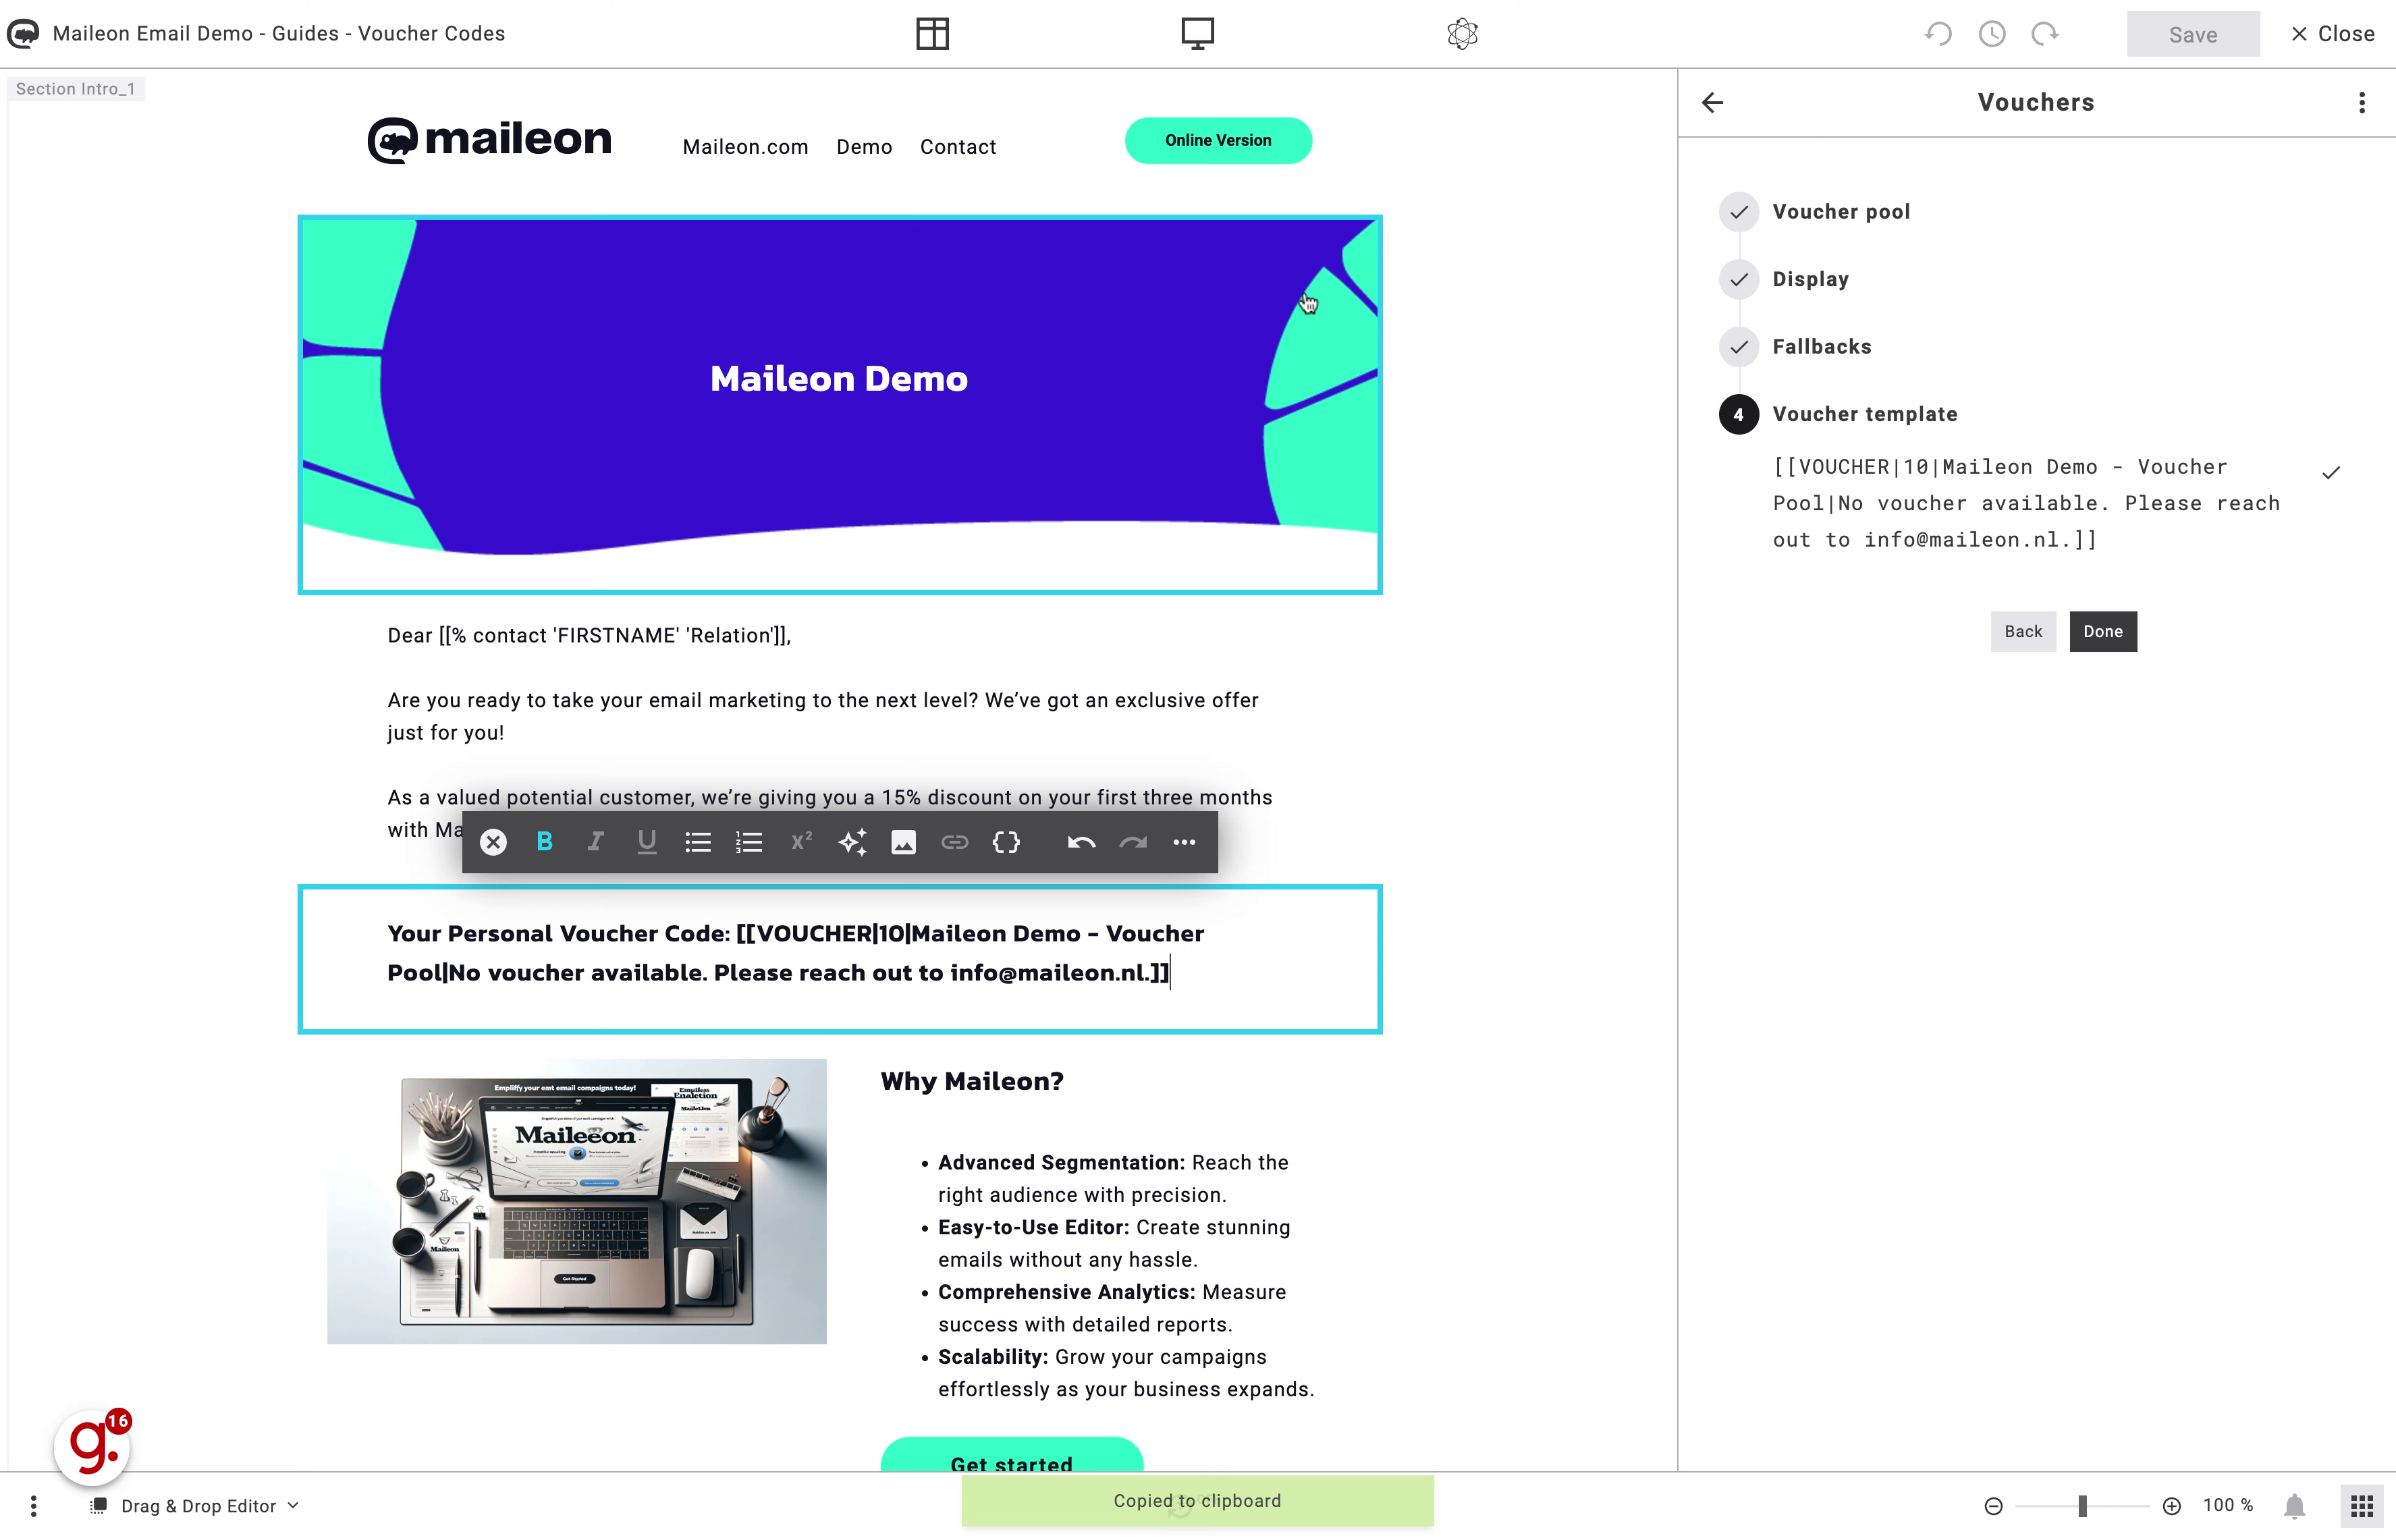Open the Grammarly badge with 16 issues
Viewport: 2396px width, 1540px height.
click(x=92, y=1446)
